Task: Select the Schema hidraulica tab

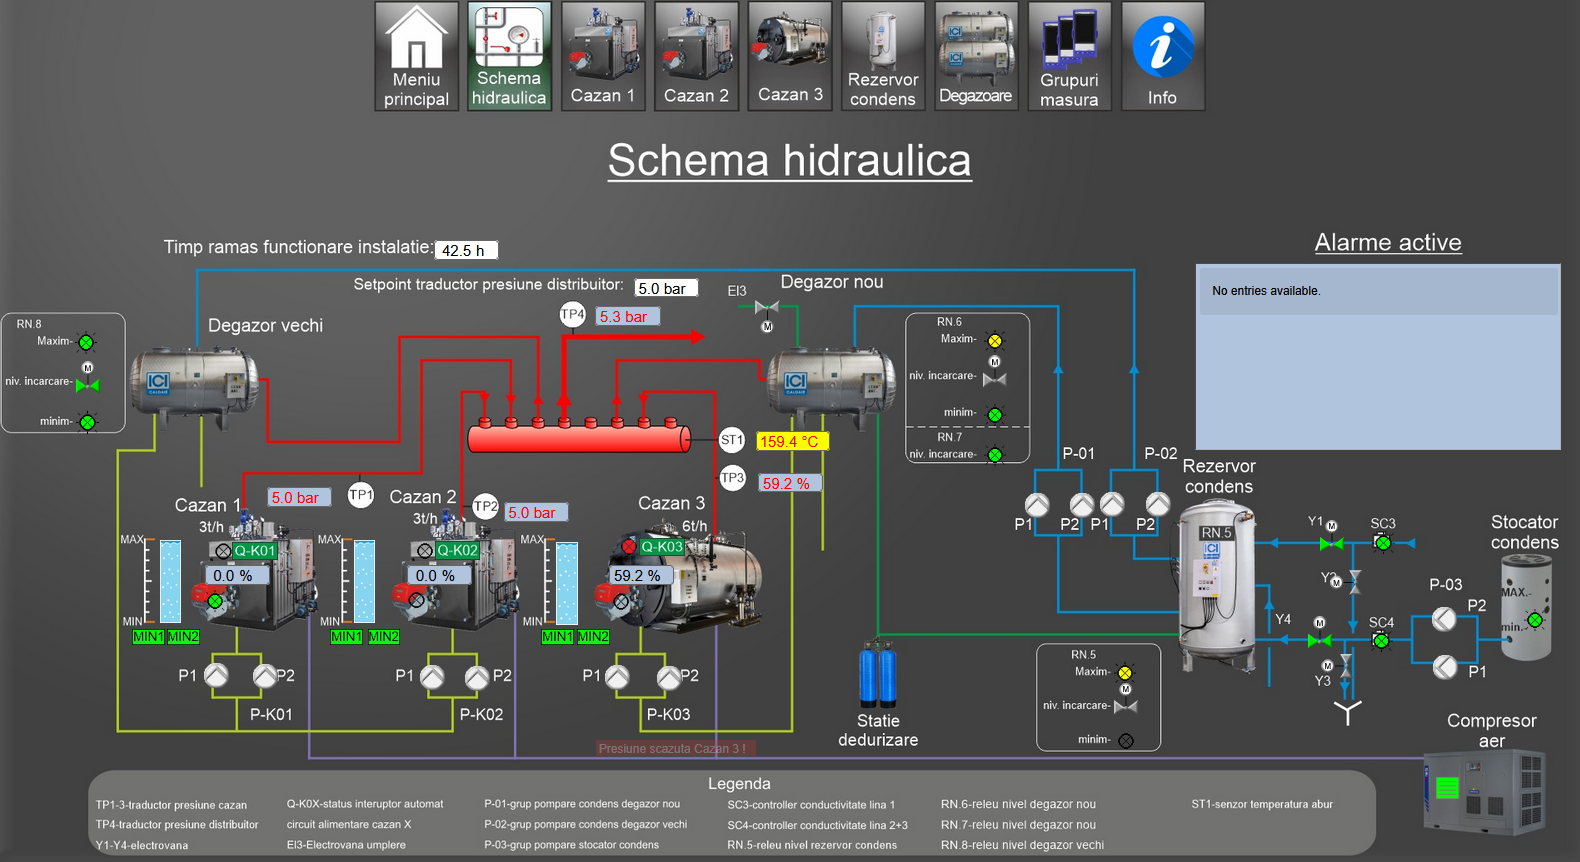Action: (x=509, y=56)
